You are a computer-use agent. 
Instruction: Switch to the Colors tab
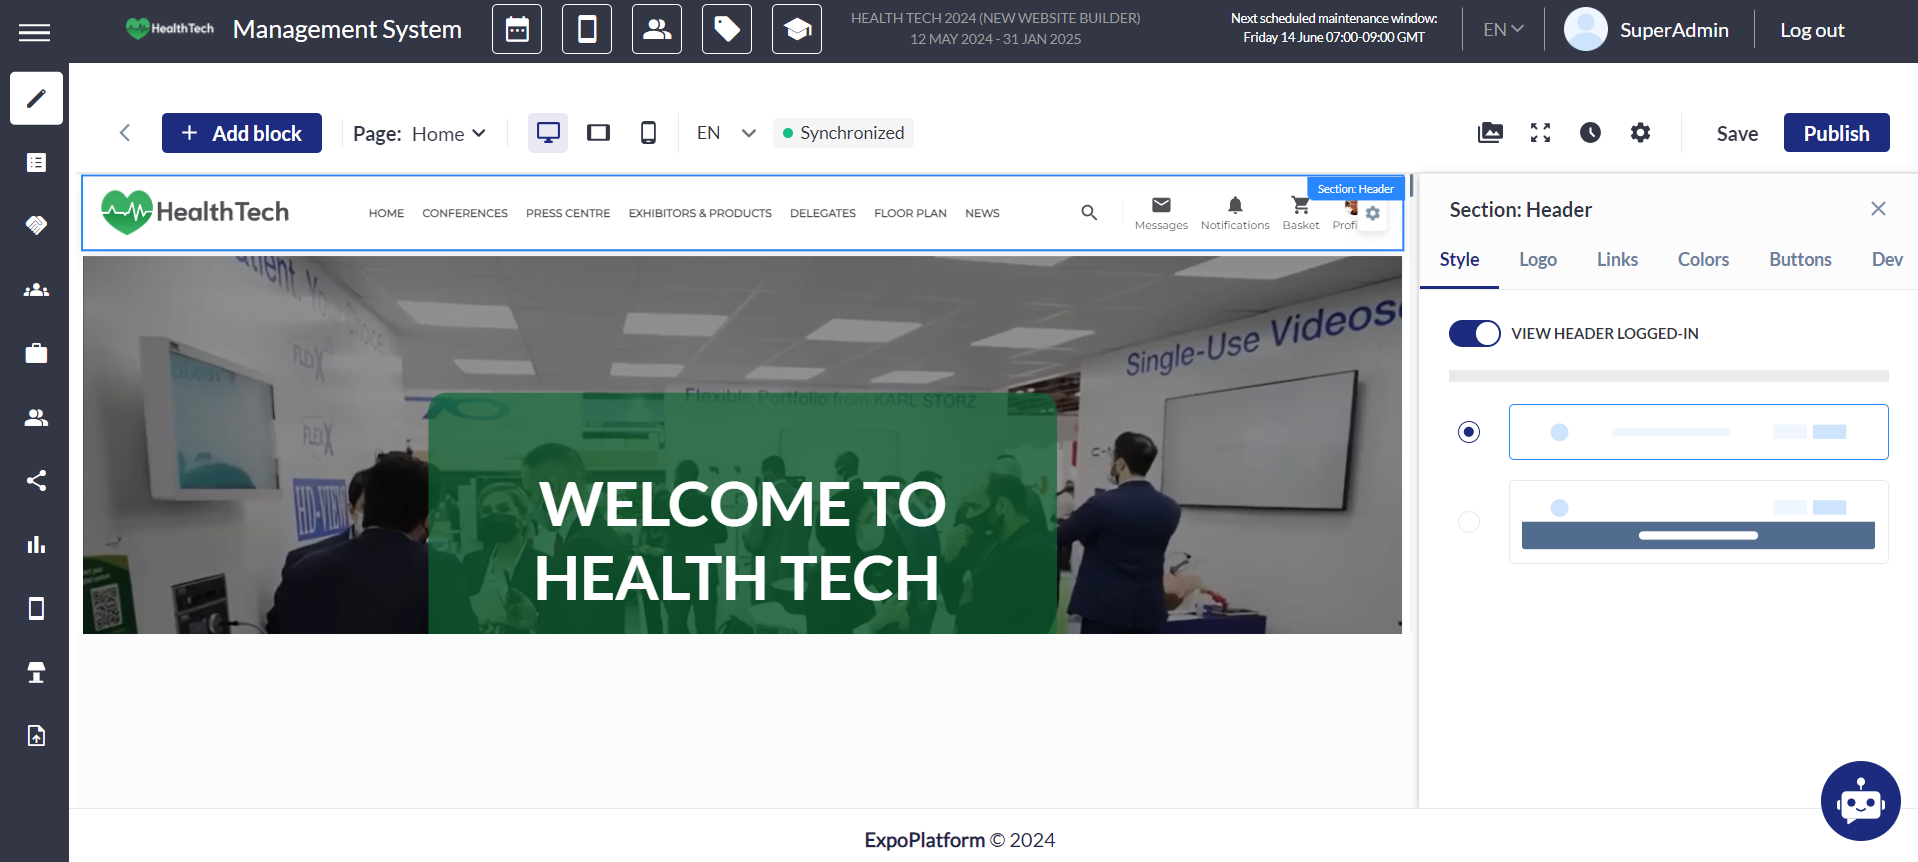(x=1703, y=260)
